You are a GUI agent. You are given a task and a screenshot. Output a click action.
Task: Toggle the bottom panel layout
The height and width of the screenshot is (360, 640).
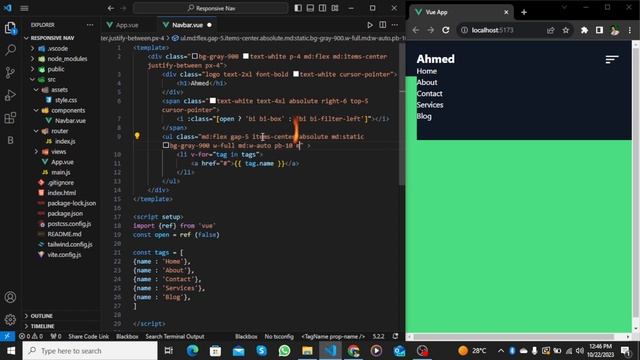point(310,8)
